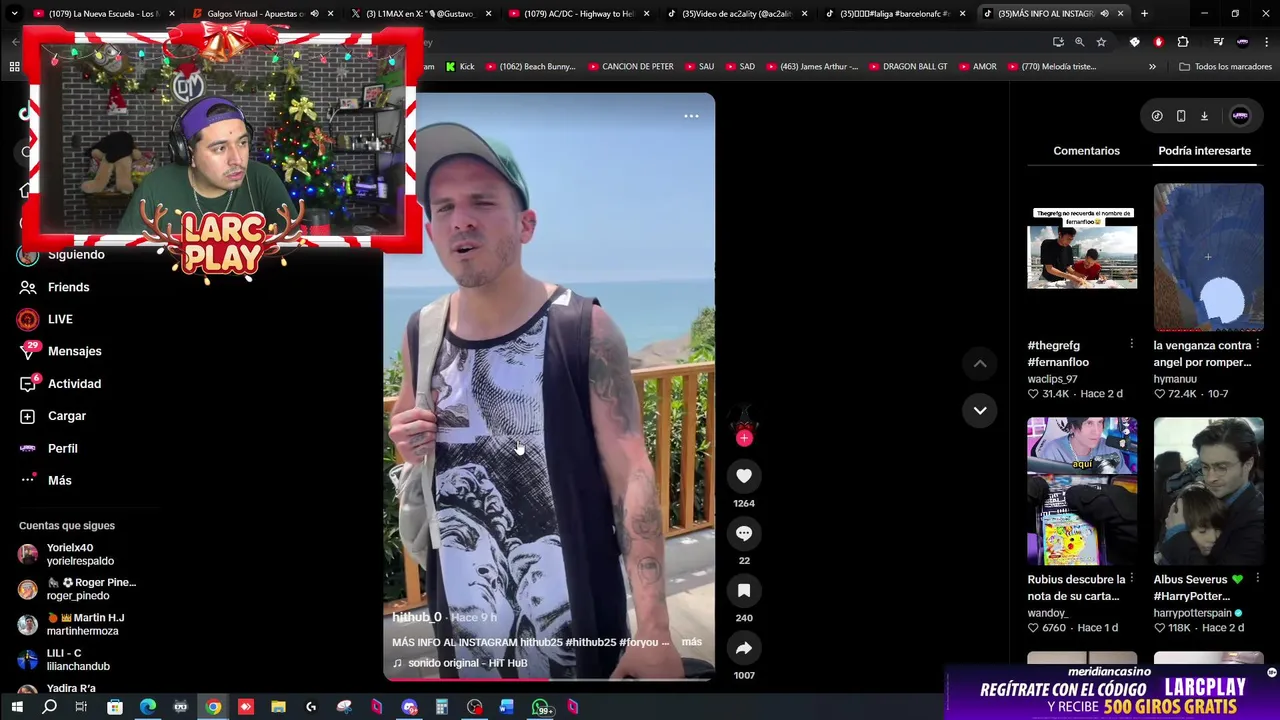
Task: Open Microsoft Word from the taskbar
Action: click(x=507, y=707)
